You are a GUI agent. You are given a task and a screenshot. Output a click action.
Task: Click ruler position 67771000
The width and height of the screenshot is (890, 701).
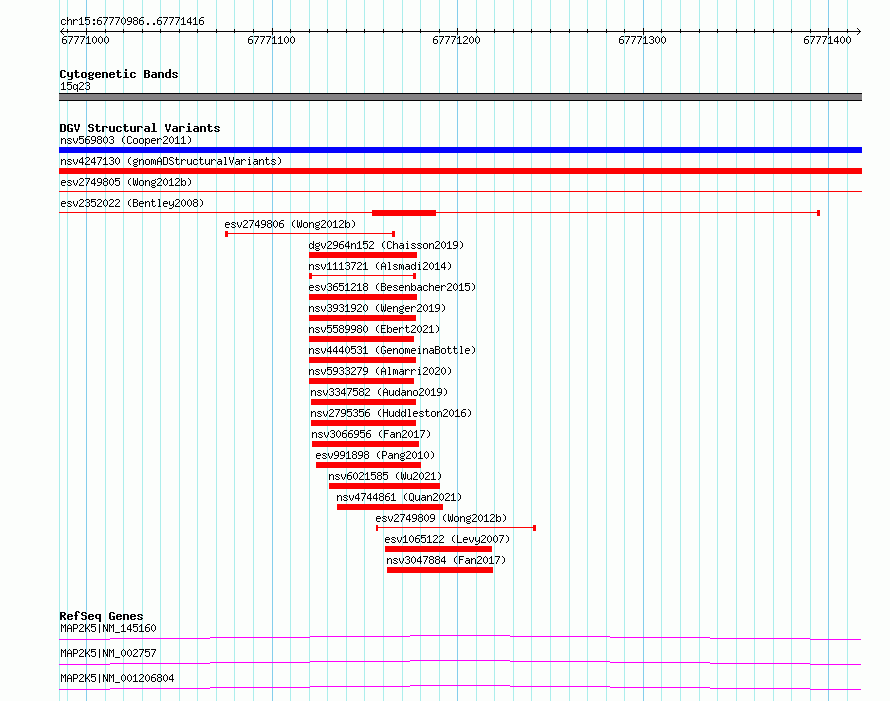click(x=85, y=40)
